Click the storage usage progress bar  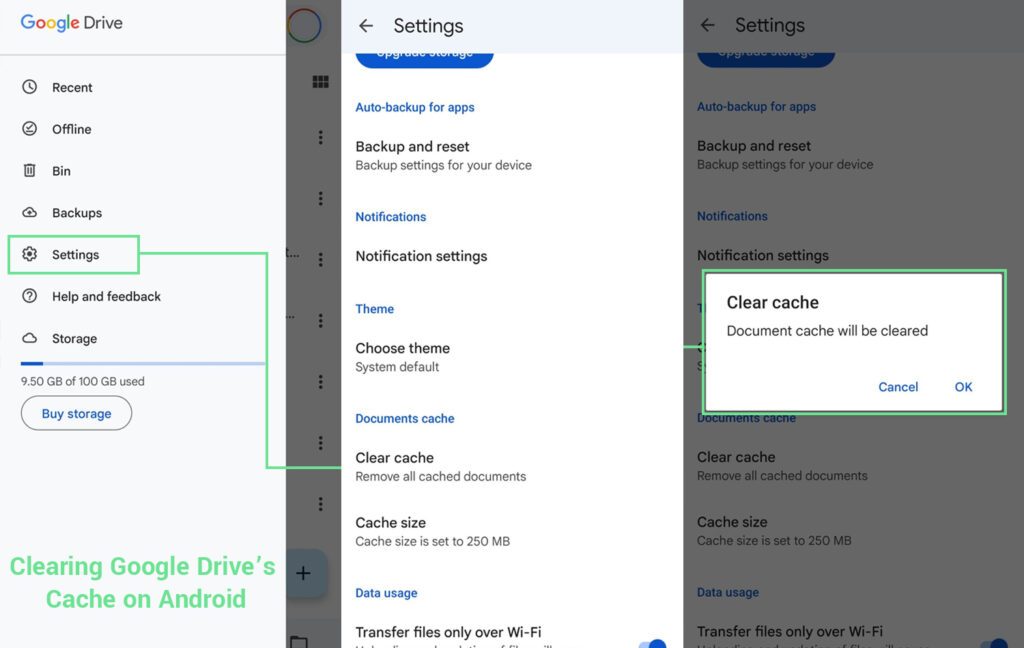click(143, 363)
